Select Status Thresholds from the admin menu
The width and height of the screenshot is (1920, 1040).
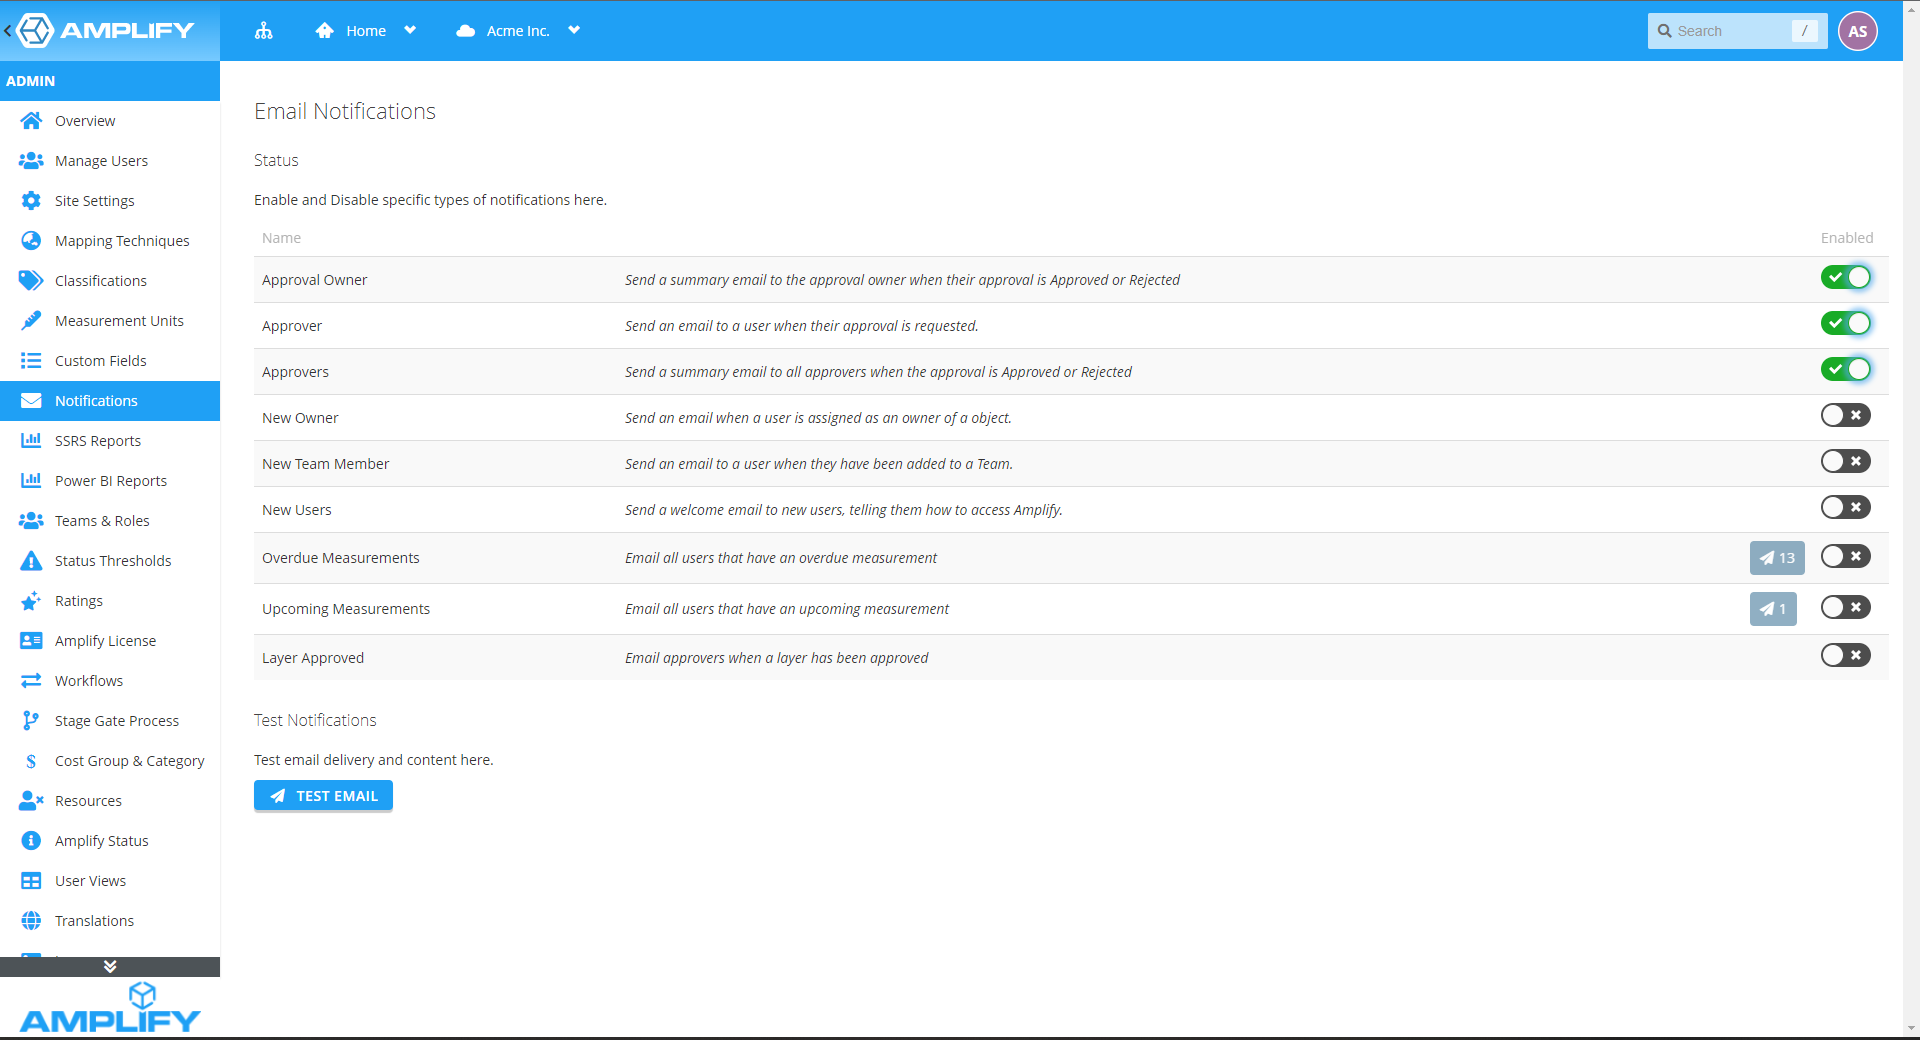(x=113, y=560)
